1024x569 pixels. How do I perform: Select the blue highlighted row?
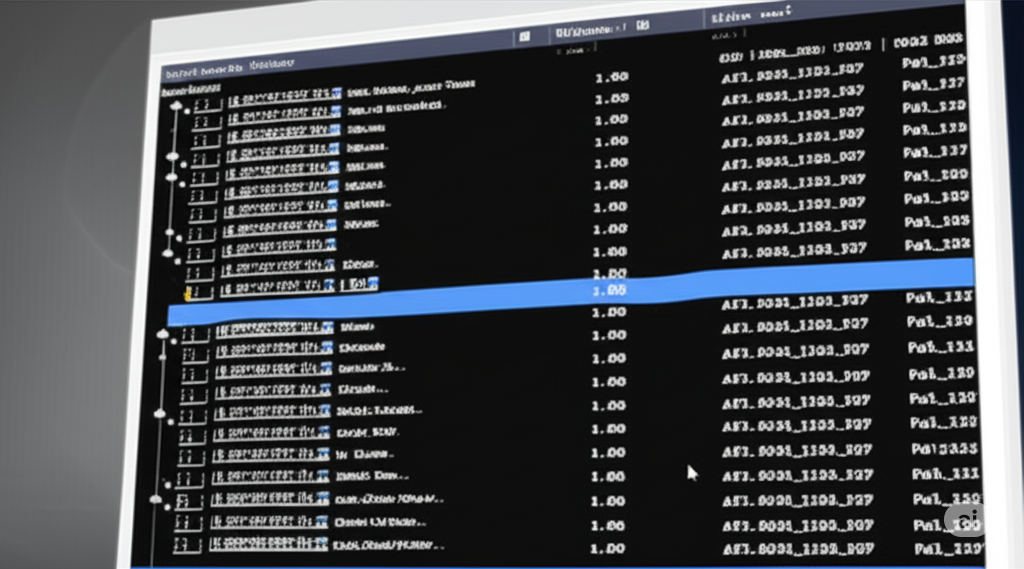pyautogui.click(x=571, y=293)
